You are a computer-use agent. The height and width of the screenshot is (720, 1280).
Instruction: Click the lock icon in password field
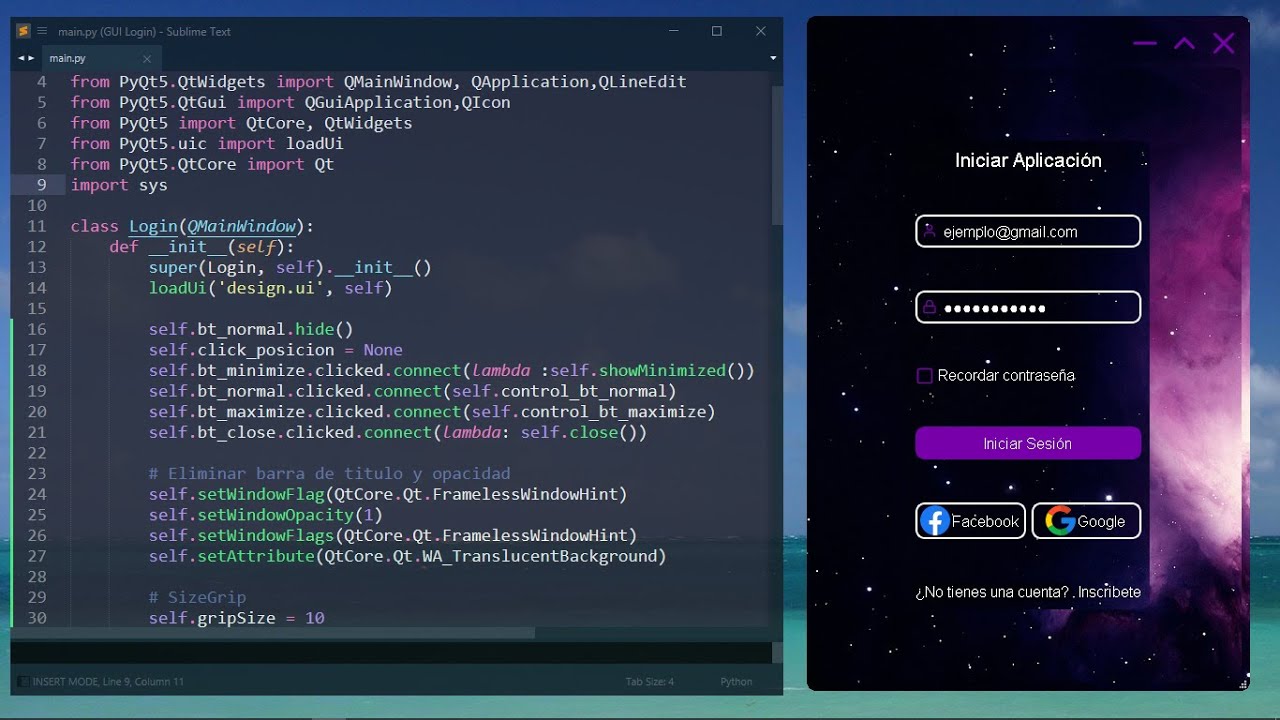pos(930,307)
